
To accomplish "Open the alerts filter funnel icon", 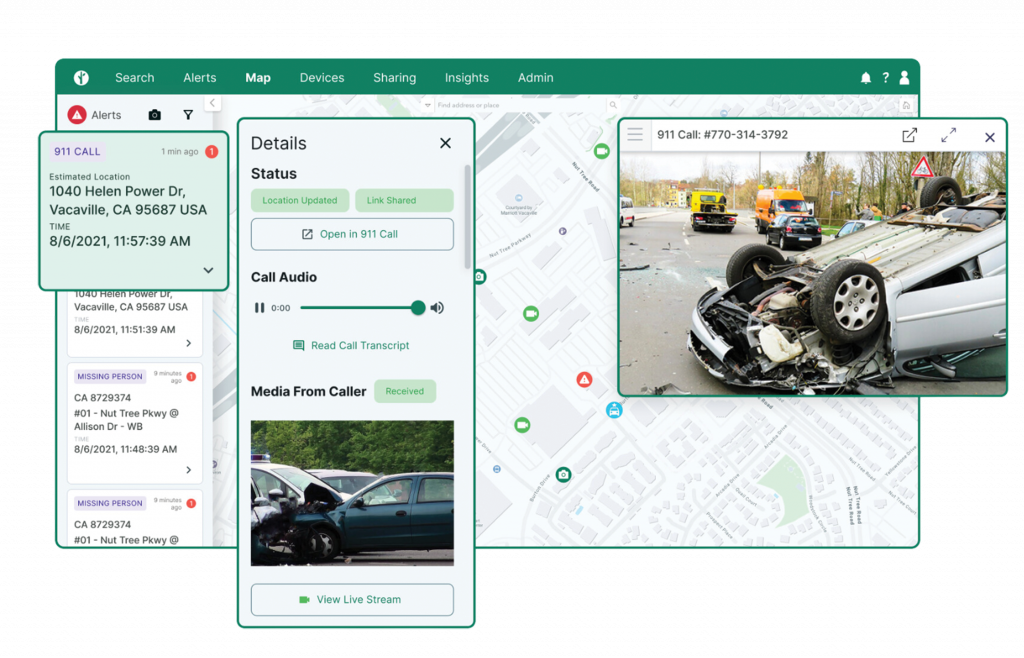I will (188, 115).
